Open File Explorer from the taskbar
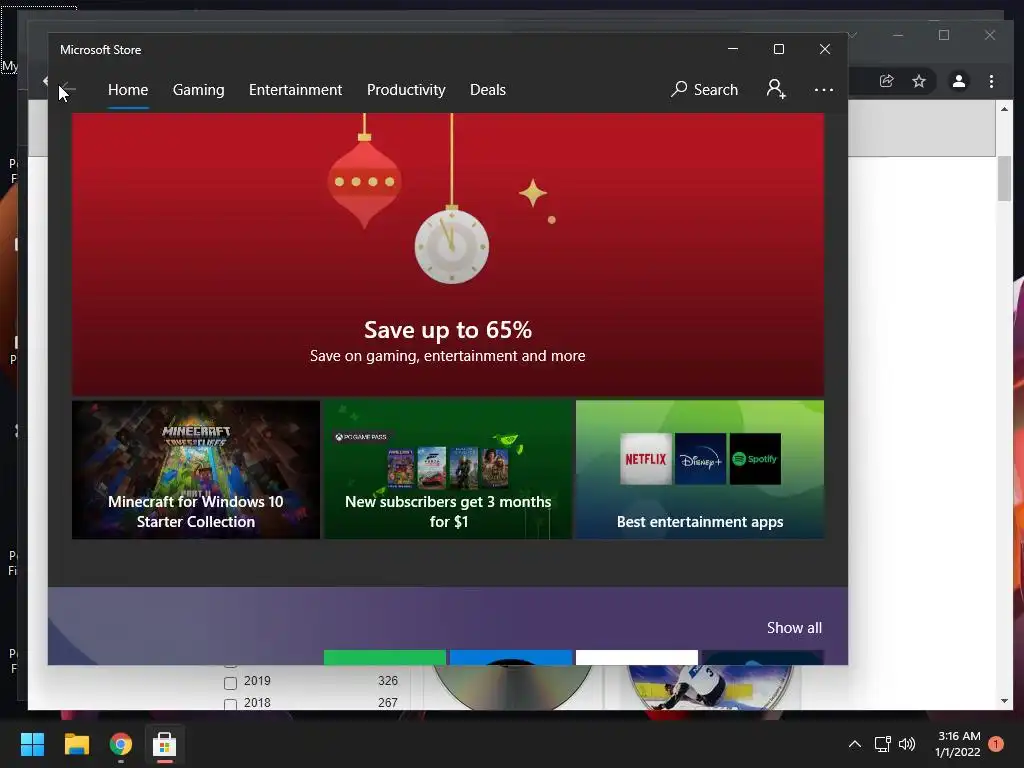1024x768 pixels. click(x=76, y=744)
